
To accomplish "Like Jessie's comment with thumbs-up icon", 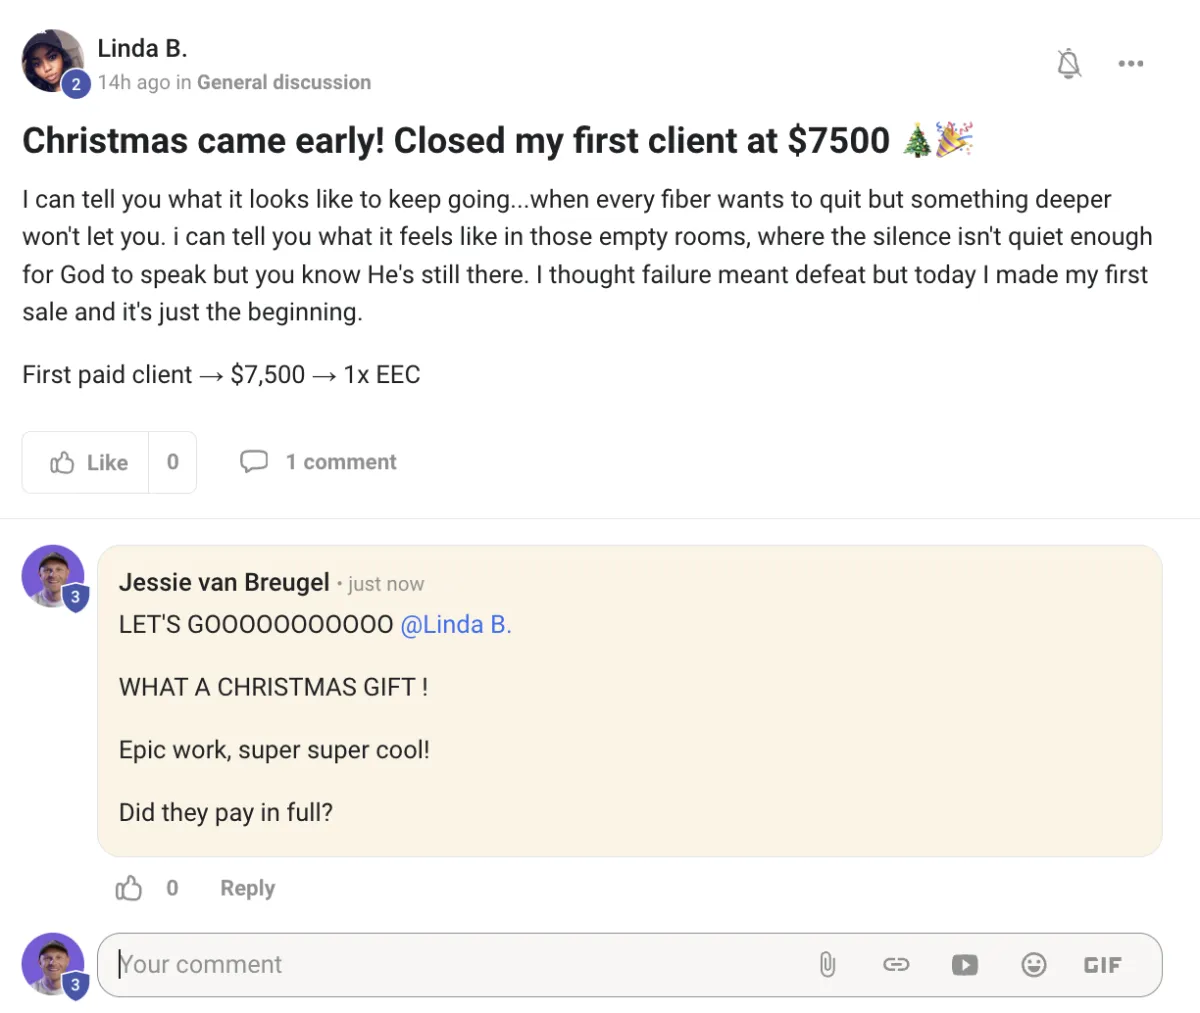I will (129, 888).
